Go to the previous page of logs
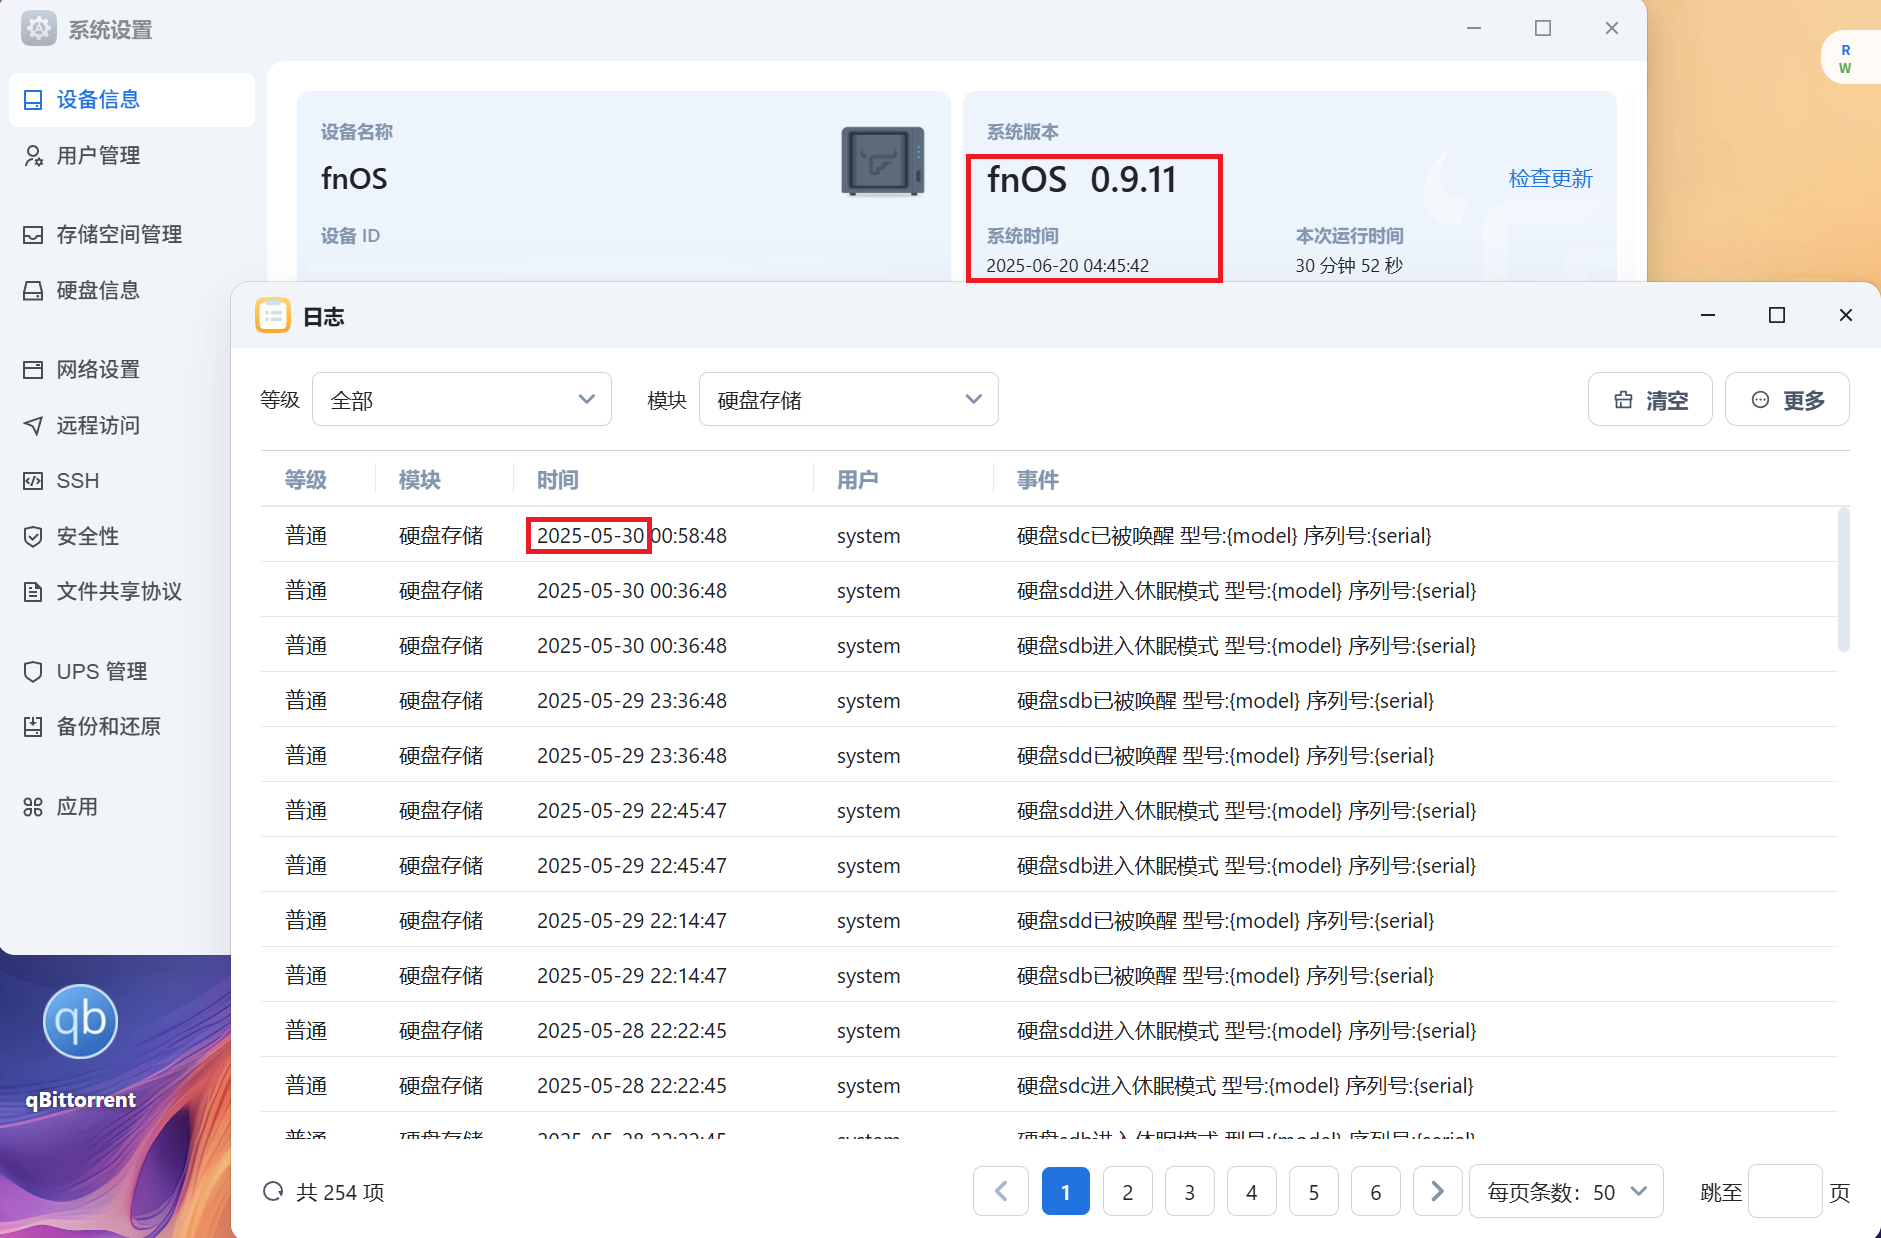This screenshot has height=1238, width=1881. point(1001,1191)
